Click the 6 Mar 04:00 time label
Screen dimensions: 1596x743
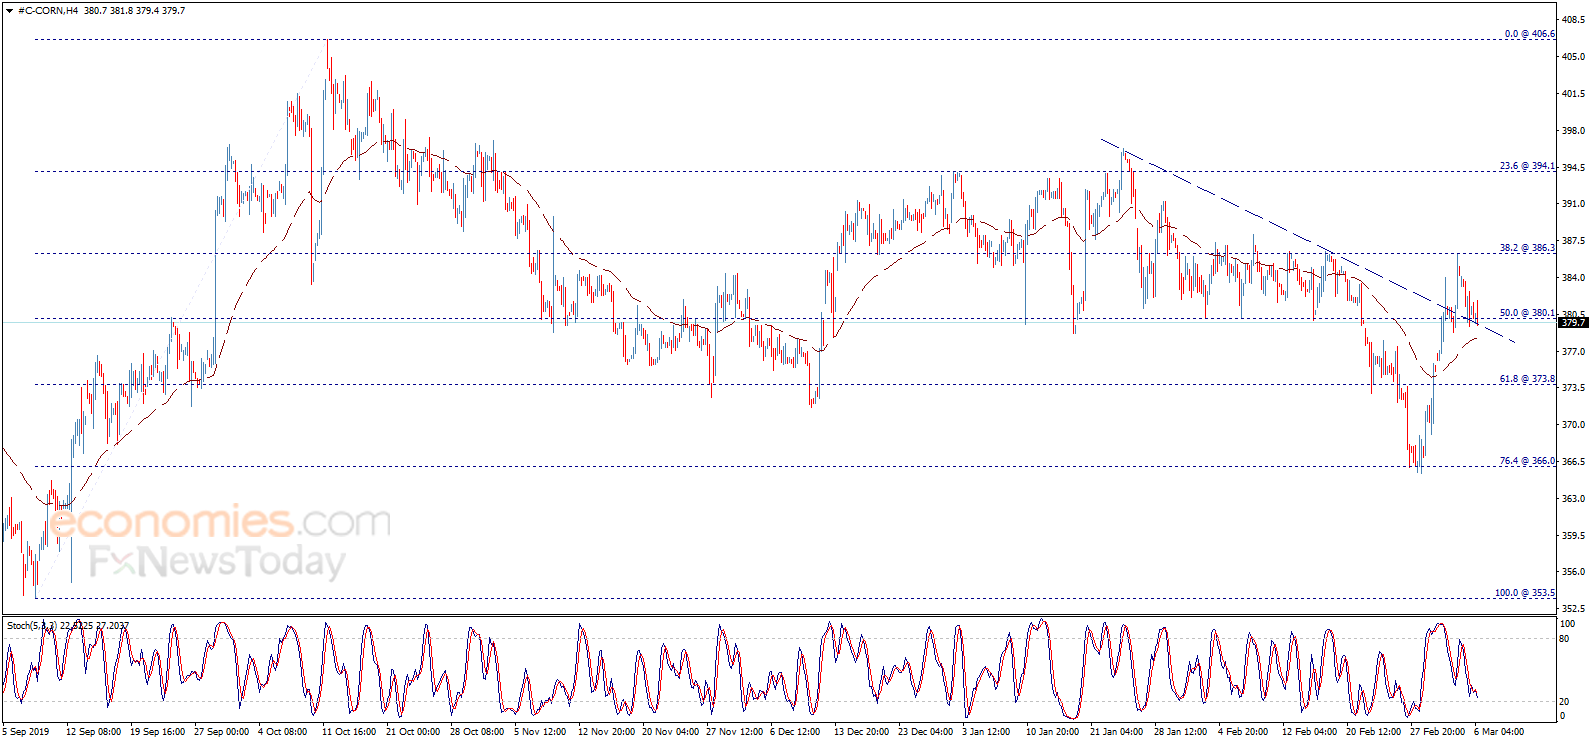click(x=1499, y=732)
